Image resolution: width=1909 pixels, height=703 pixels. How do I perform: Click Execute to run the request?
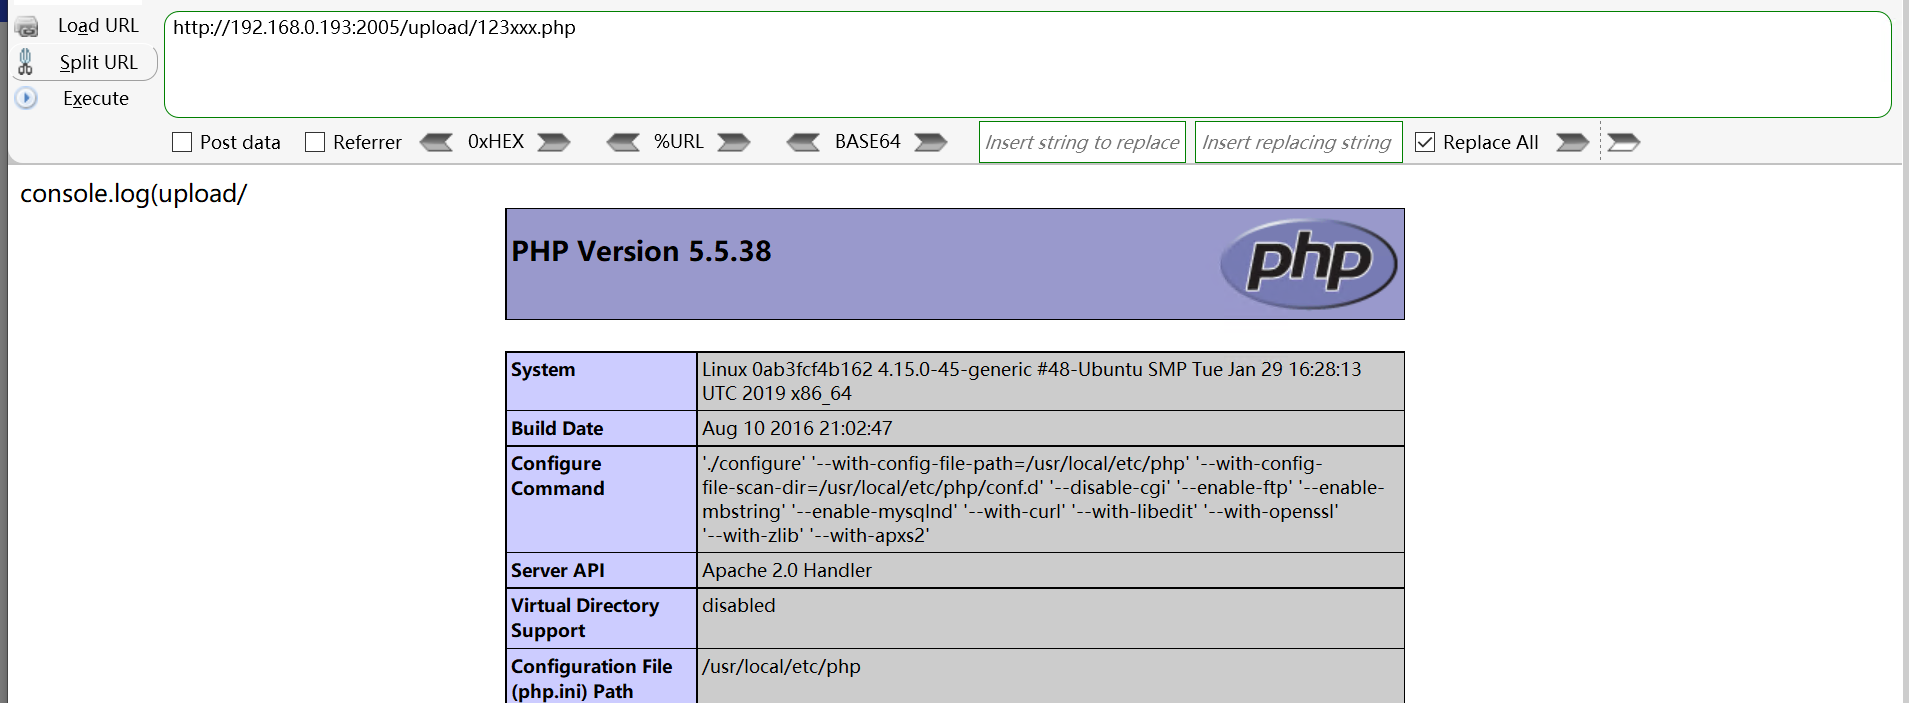click(x=96, y=98)
